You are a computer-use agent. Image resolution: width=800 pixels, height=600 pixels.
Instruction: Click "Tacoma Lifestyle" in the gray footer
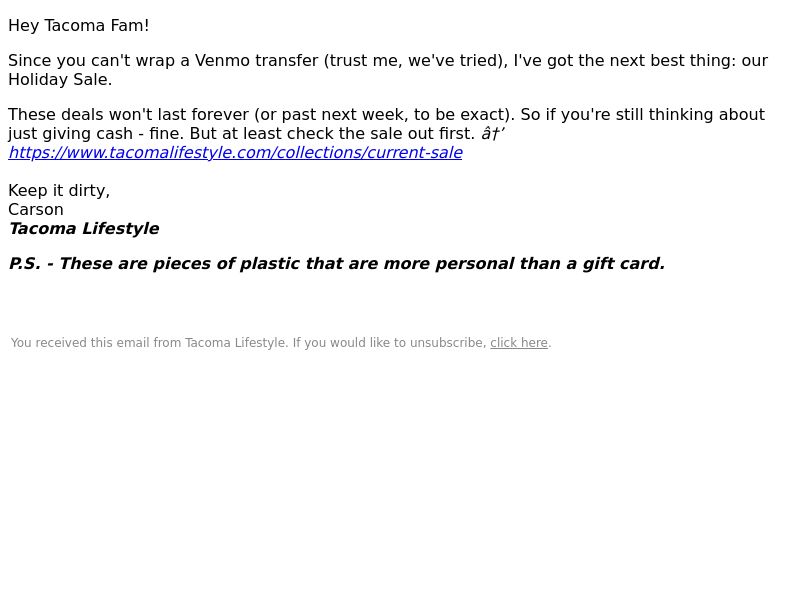pos(236,343)
